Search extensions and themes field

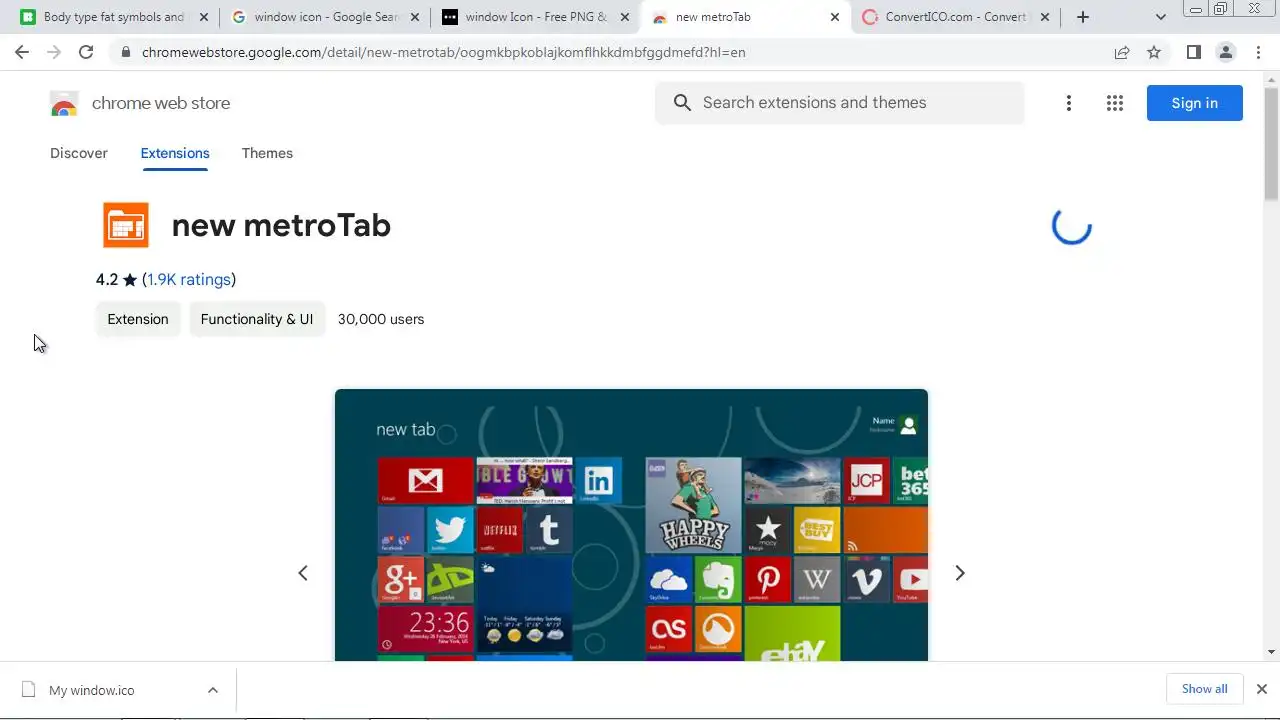pos(840,103)
